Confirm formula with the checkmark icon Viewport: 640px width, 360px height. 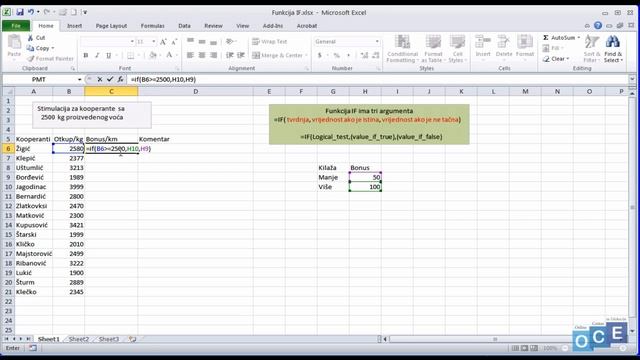[110, 79]
